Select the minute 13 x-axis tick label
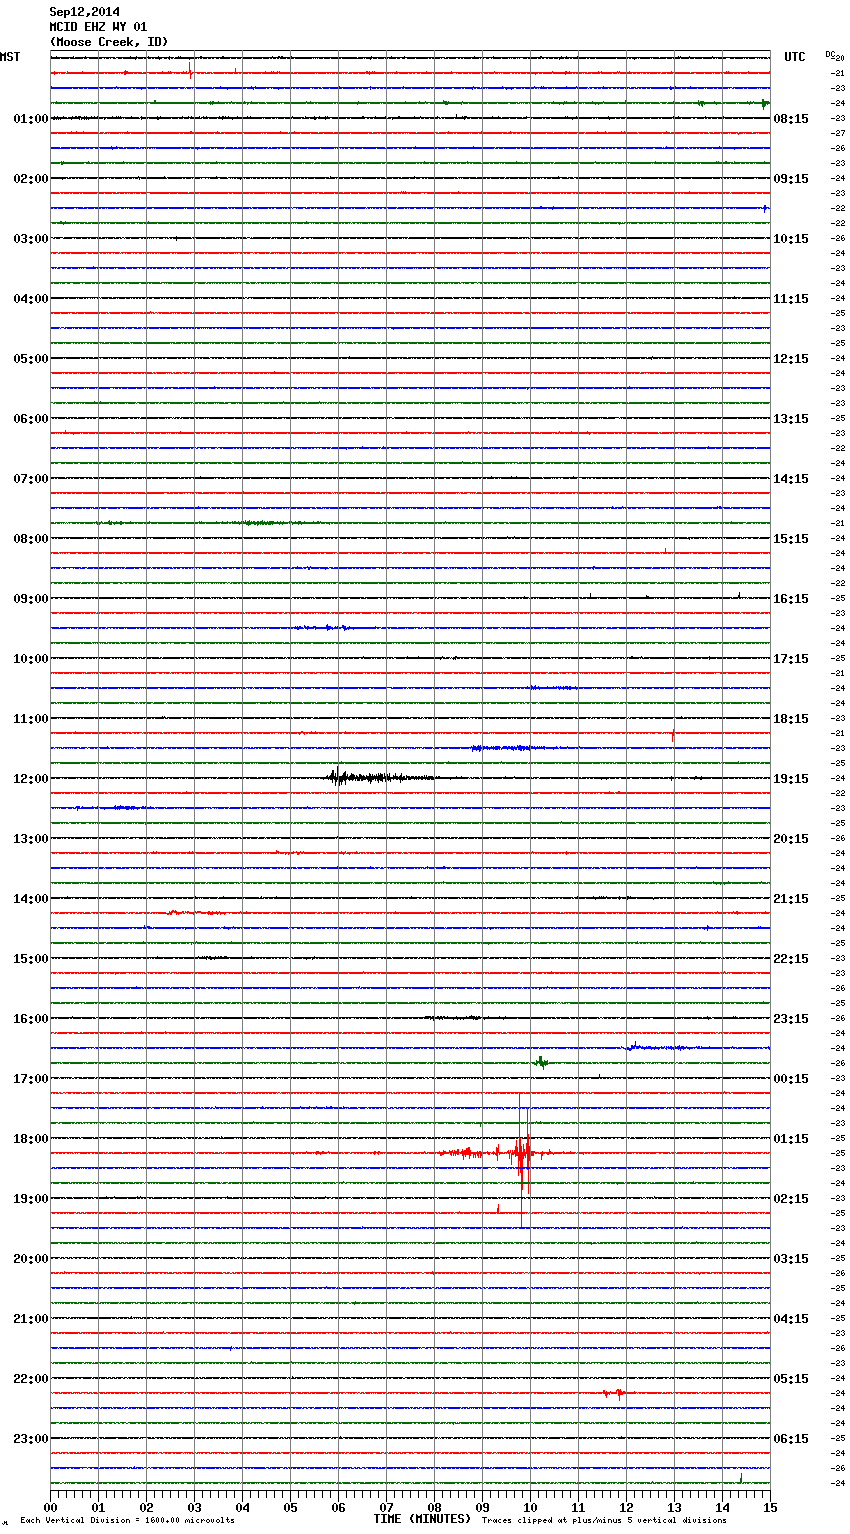The width and height of the screenshot is (850, 1534). 674,1507
